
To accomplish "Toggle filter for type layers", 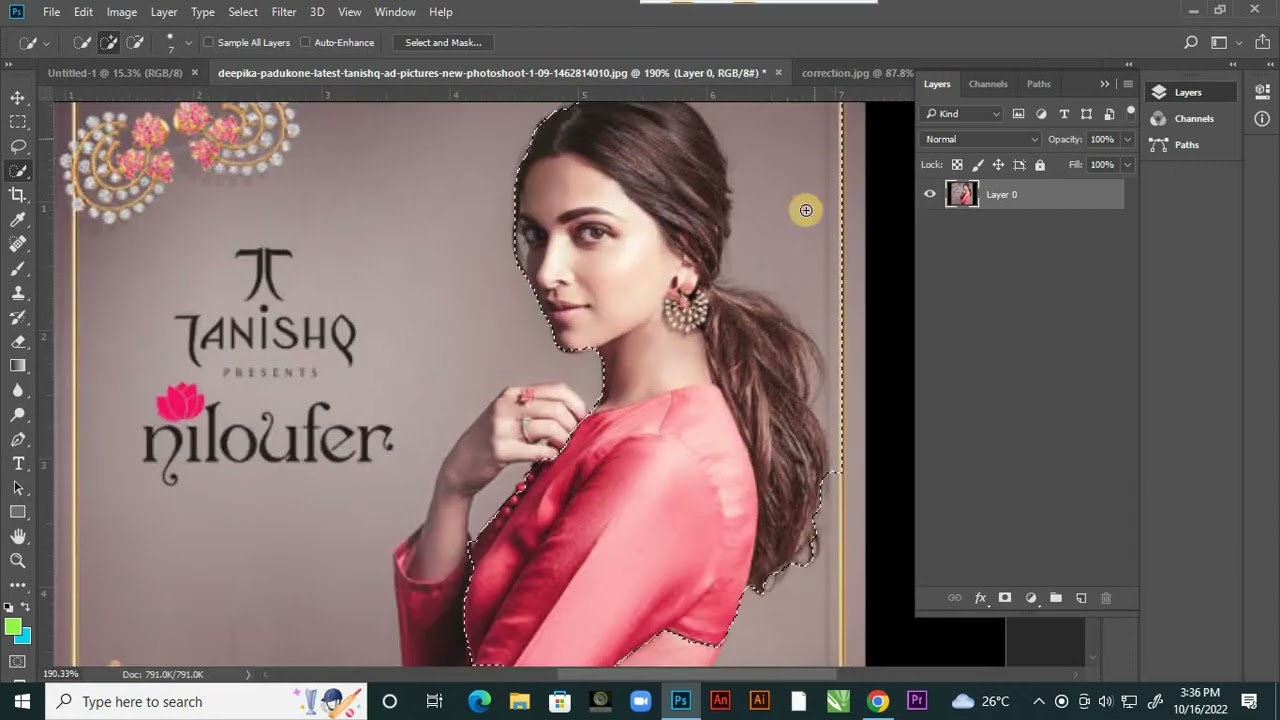I will (1064, 114).
